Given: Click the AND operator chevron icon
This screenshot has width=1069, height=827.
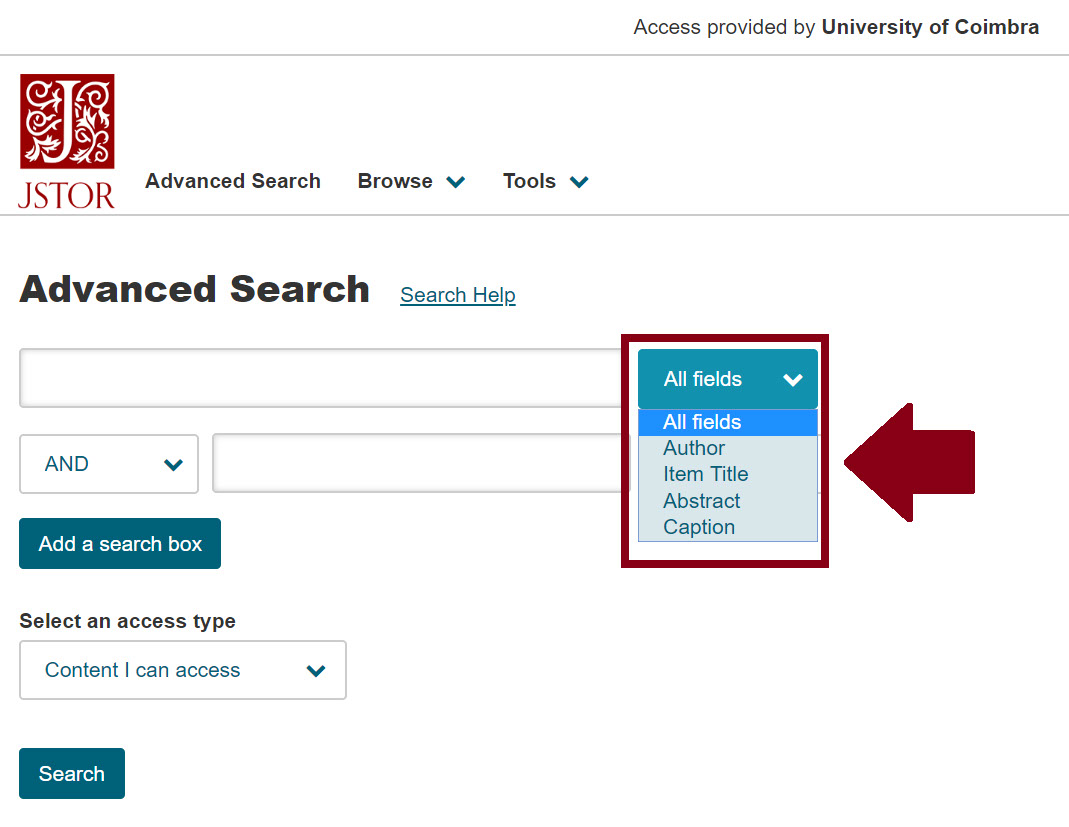Looking at the screenshot, I should 173,465.
